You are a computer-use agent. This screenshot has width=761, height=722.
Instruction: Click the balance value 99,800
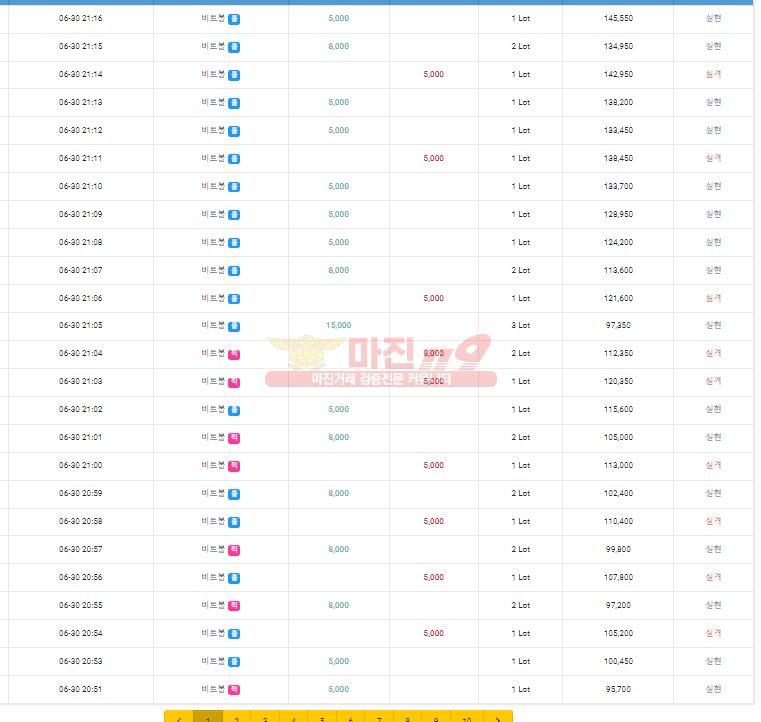tap(618, 550)
